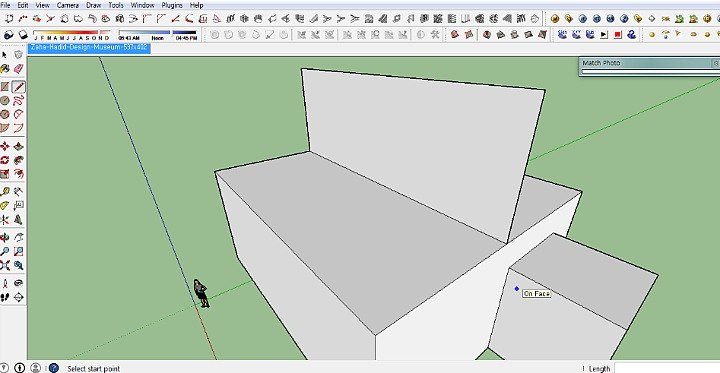Activate the Walk footprints tool
This screenshot has width=720, height=373.
point(5,297)
